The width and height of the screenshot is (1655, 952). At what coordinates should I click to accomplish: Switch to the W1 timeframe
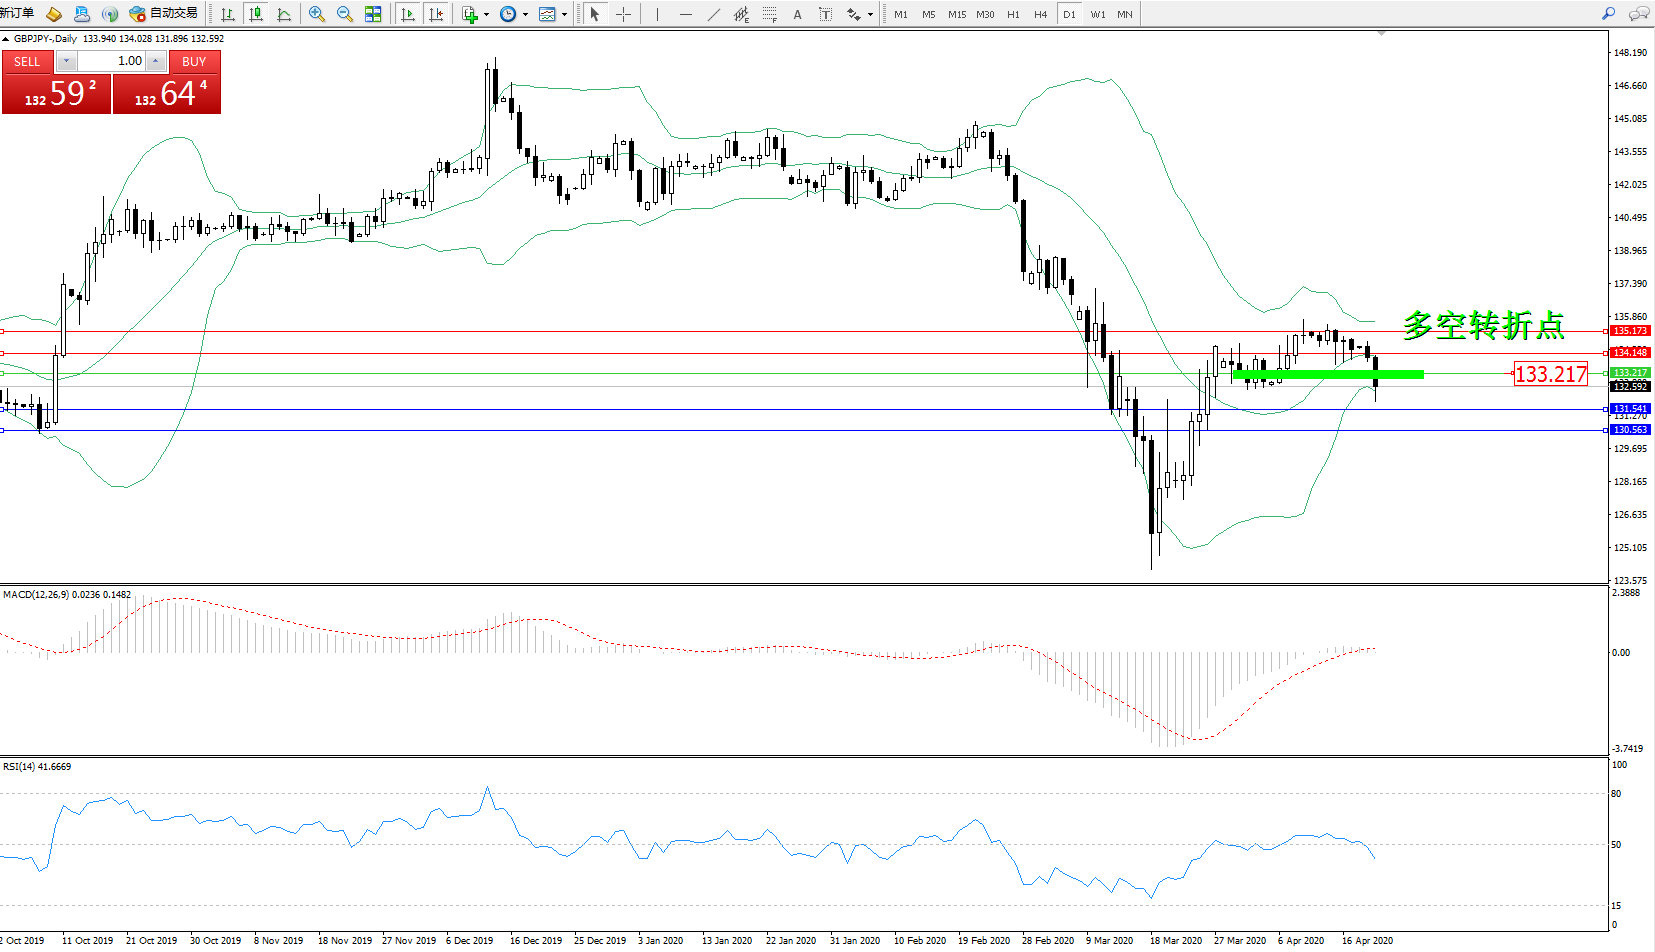[1098, 14]
